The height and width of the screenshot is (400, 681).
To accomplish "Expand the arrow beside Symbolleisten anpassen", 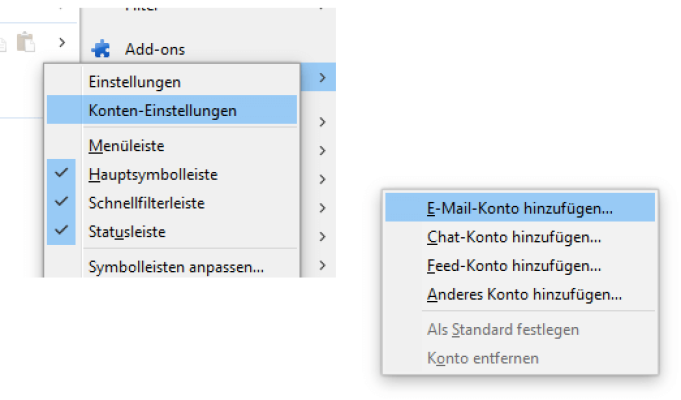I will pos(322,265).
